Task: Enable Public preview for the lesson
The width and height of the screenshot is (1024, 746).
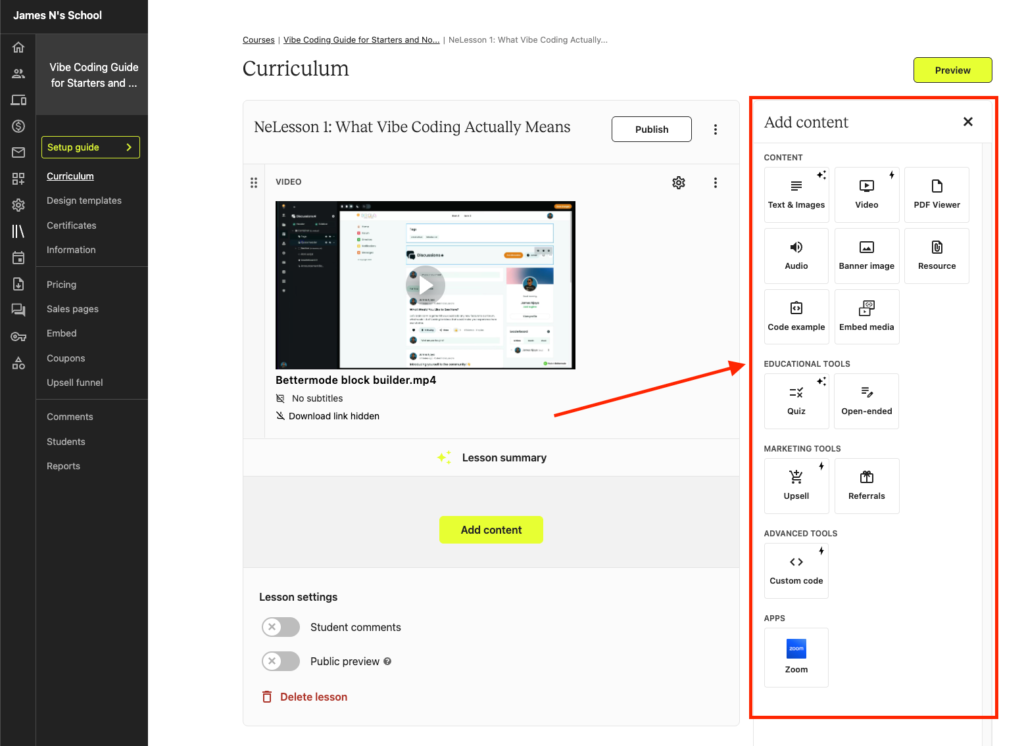Action: tap(280, 661)
